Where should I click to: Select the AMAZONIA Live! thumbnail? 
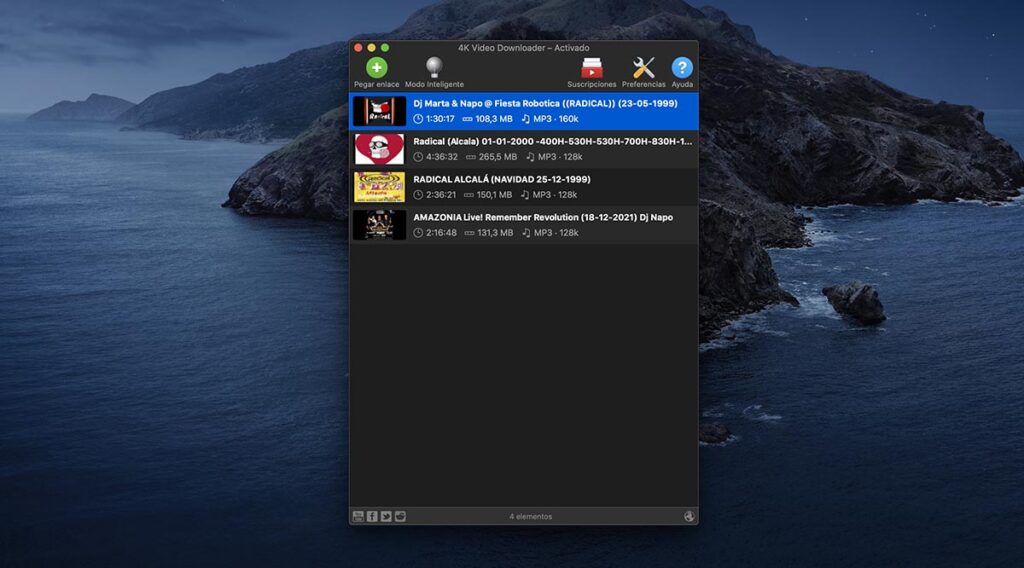pos(379,225)
